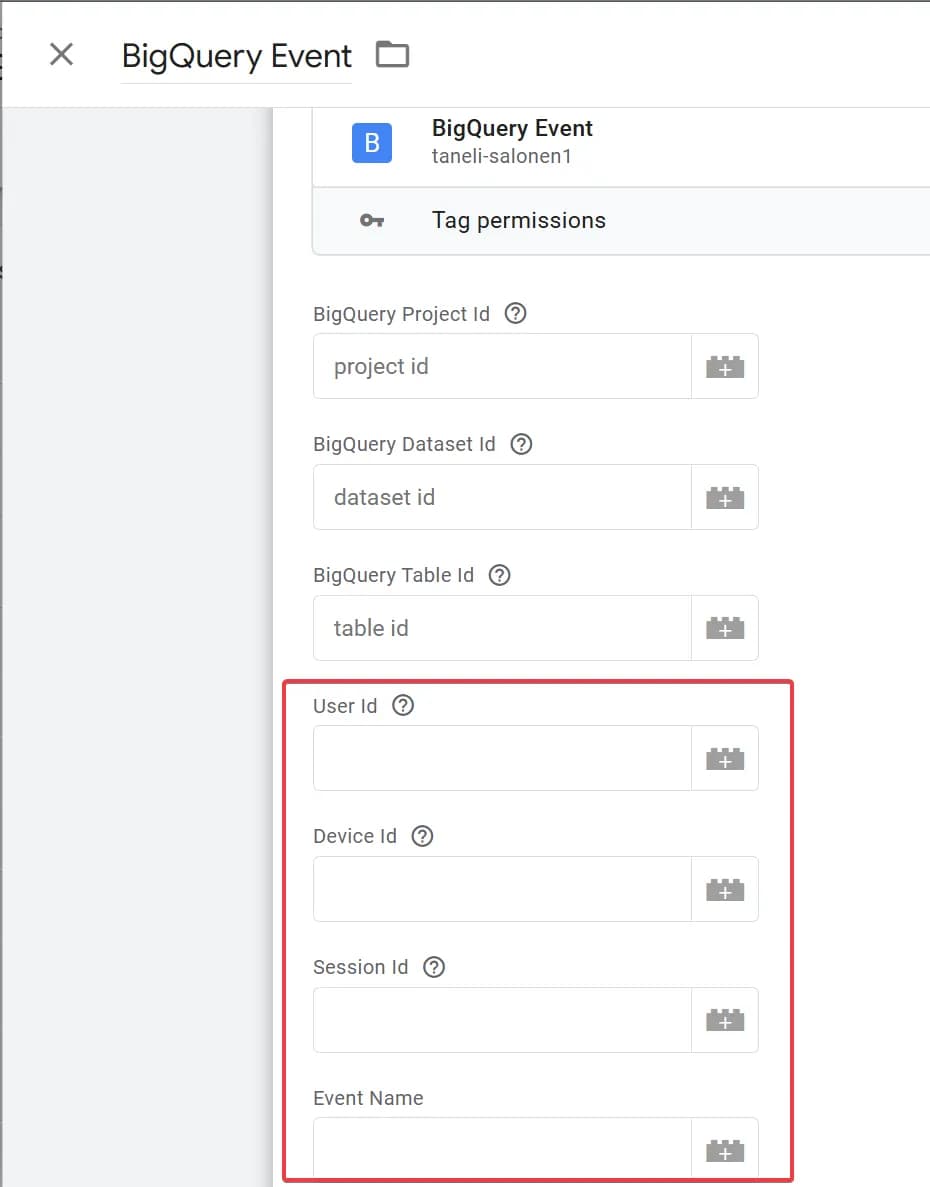The image size is (930, 1187).
Task: Show help for BigQuery Dataset Id
Action: pyautogui.click(x=521, y=444)
